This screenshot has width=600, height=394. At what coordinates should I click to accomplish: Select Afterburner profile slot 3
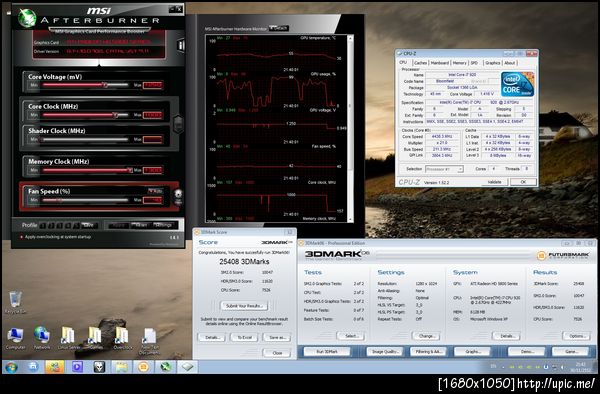tap(59, 225)
